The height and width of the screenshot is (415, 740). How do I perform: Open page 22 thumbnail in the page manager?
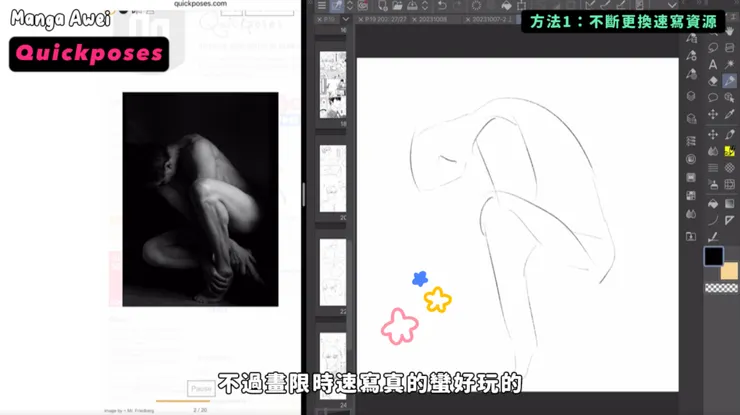click(x=333, y=272)
